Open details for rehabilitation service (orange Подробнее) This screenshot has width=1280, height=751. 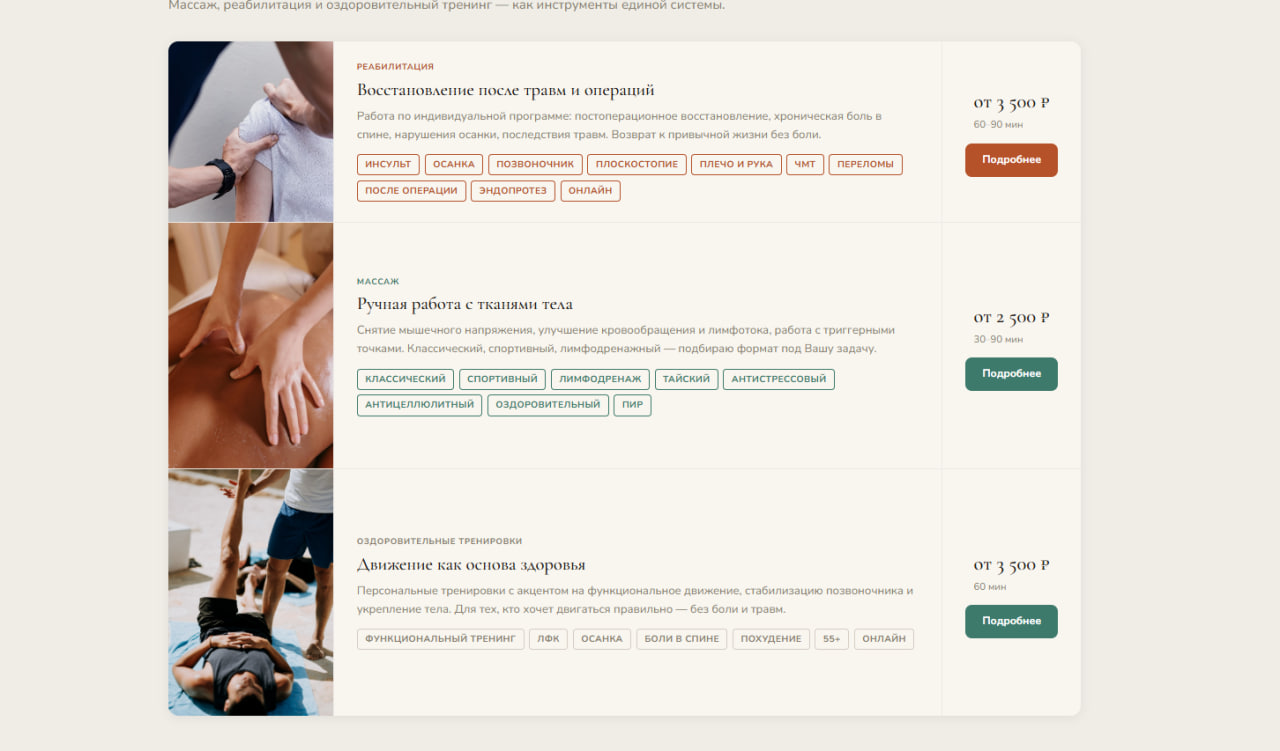click(1011, 160)
